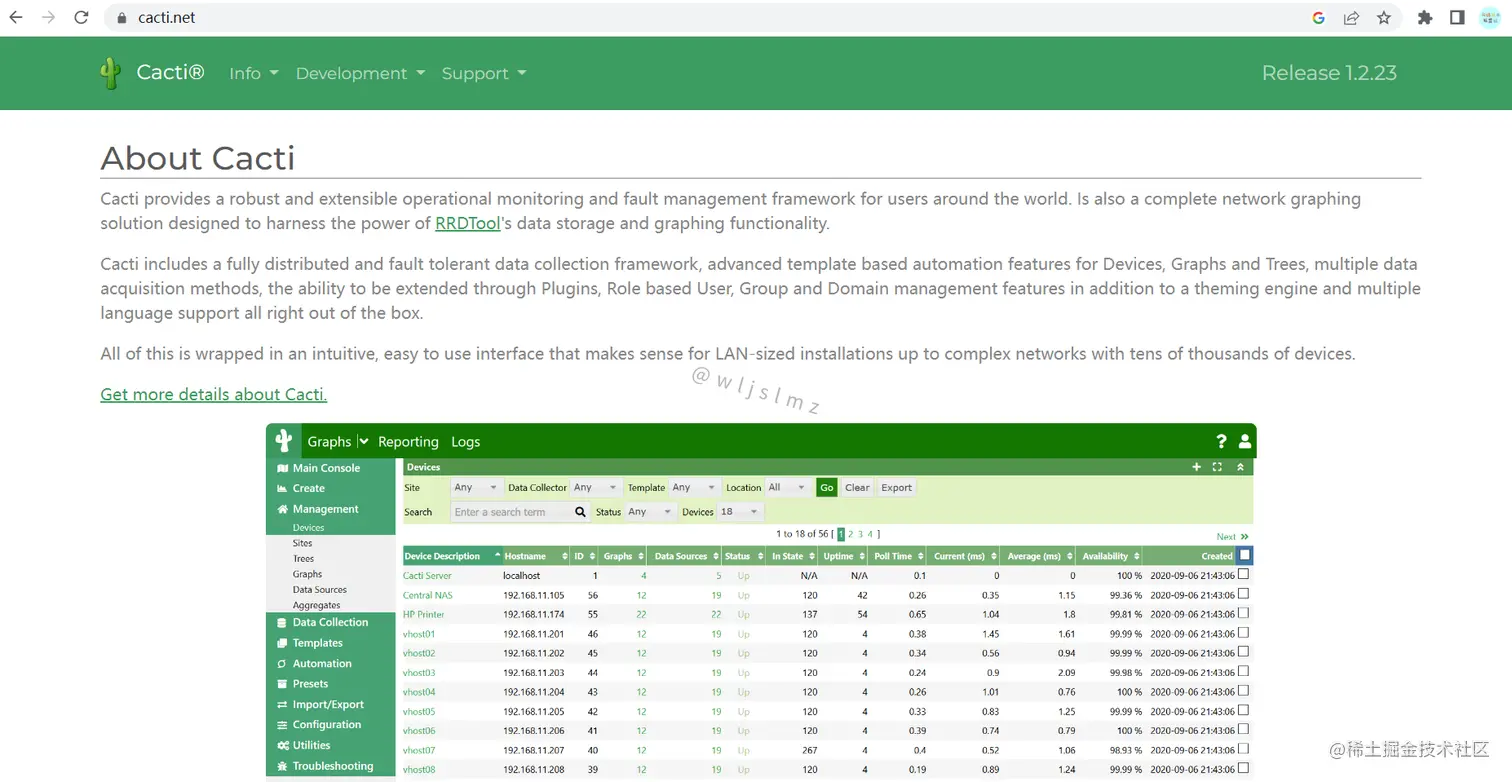Expand the Graphs tab chevron
The height and width of the screenshot is (782, 1512).
tap(364, 441)
